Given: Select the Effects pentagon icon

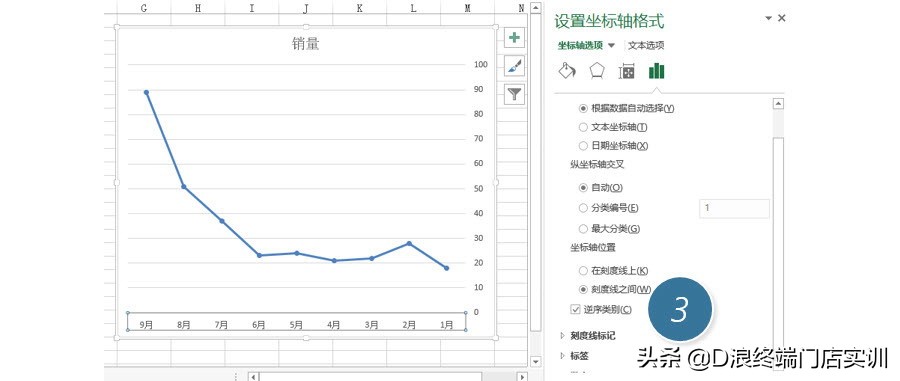Looking at the screenshot, I should 597,71.
